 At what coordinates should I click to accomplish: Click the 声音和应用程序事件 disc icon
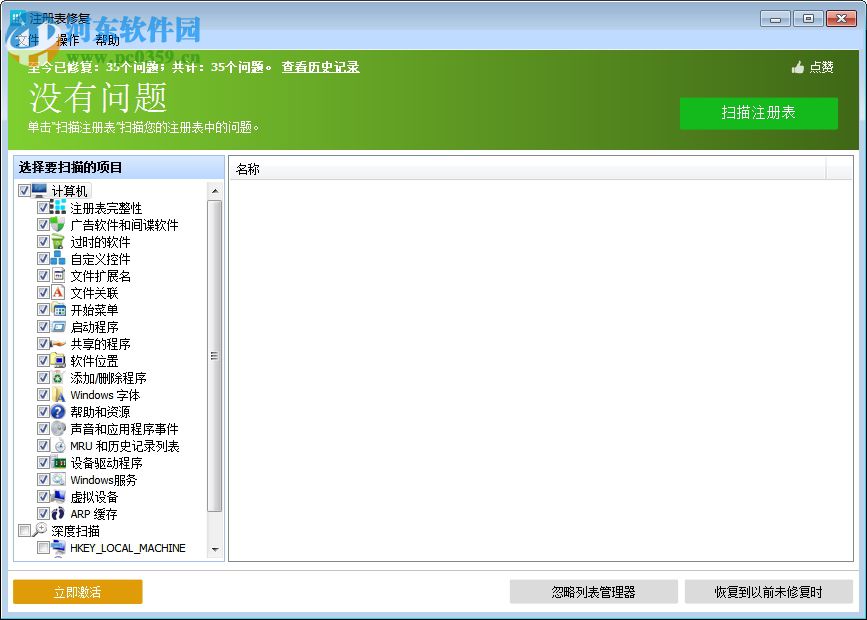coord(58,428)
